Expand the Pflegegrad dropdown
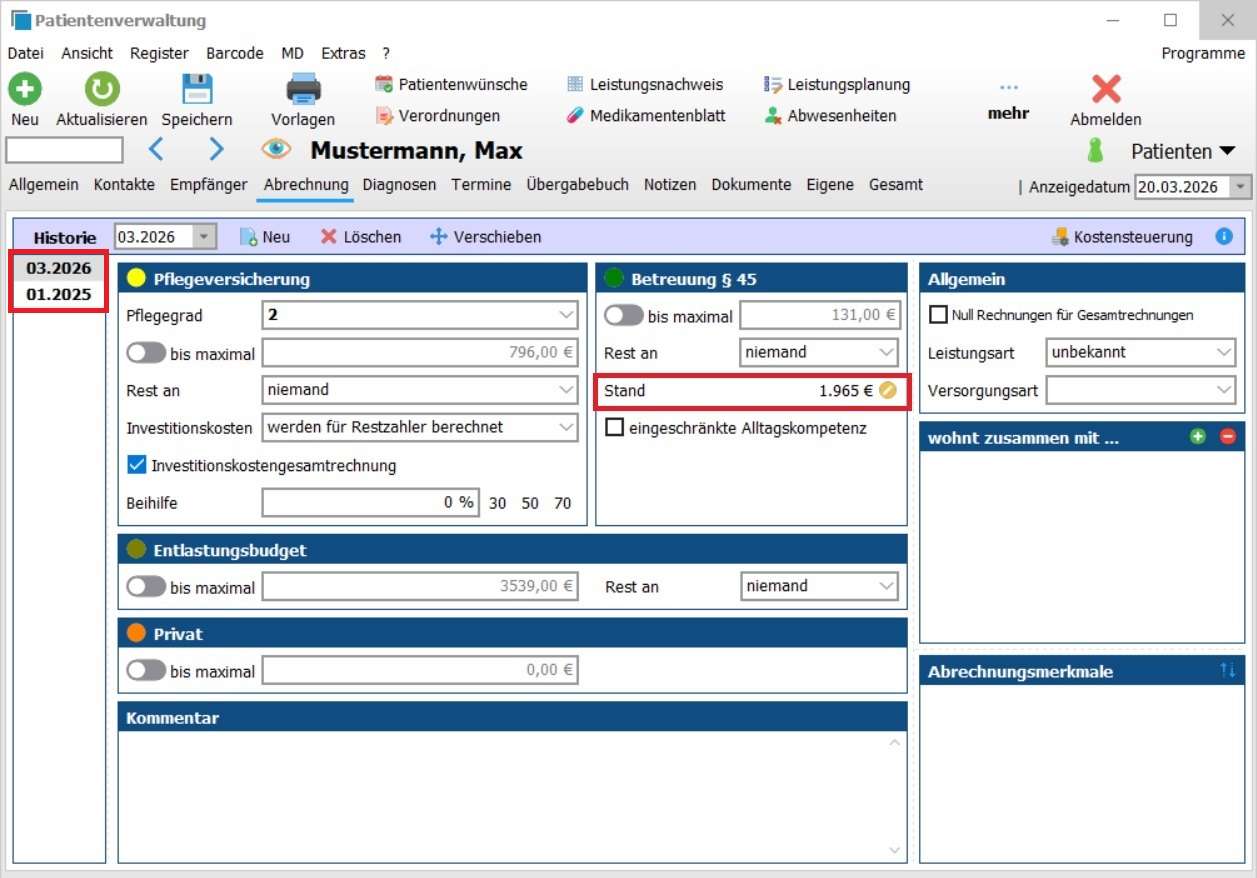Image resolution: width=1257 pixels, height=878 pixels. tap(564, 315)
